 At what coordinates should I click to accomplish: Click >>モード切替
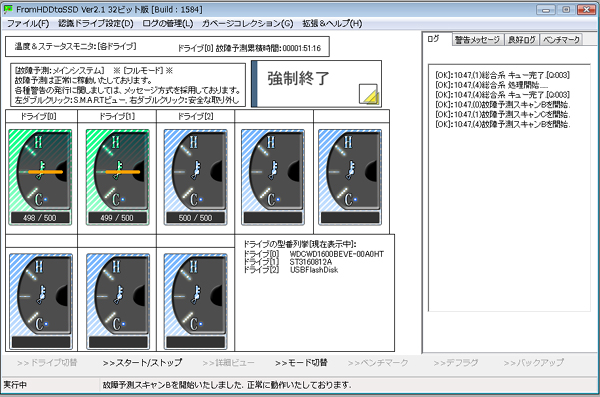301,363
